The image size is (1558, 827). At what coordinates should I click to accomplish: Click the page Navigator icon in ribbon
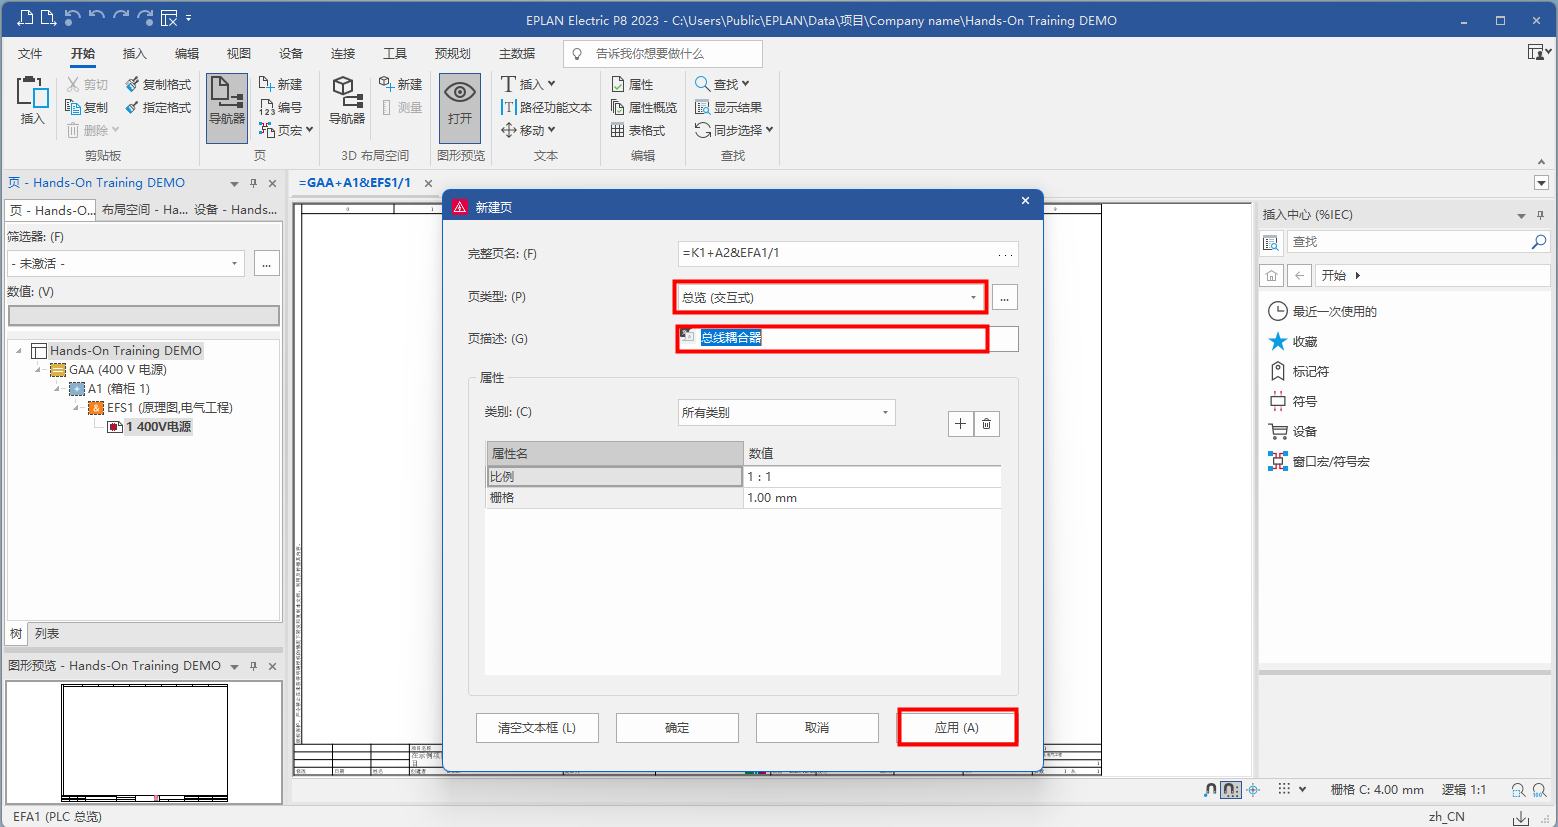tap(227, 100)
